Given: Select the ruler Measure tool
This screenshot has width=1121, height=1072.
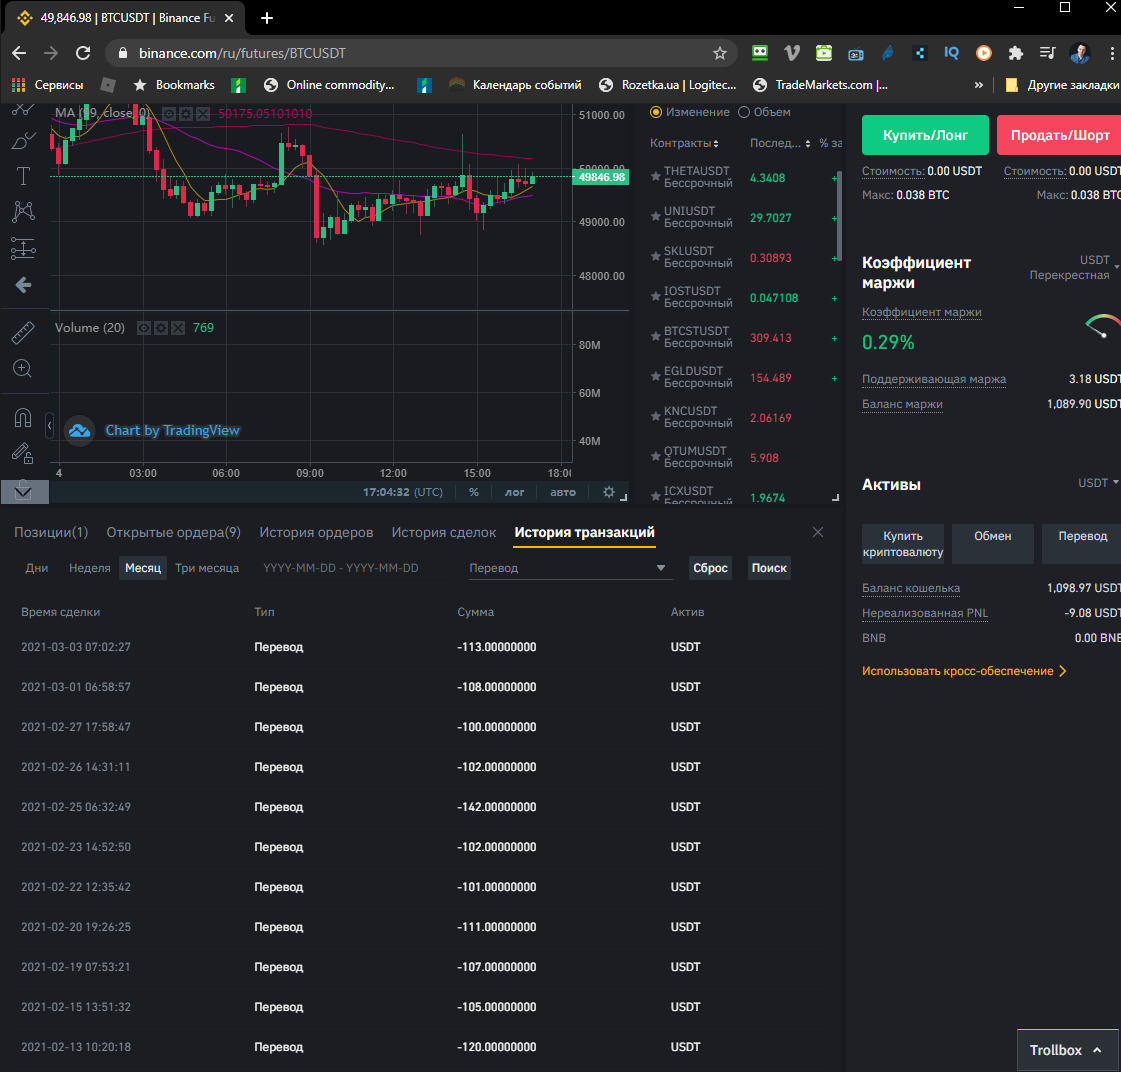Looking at the screenshot, I should 23,333.
